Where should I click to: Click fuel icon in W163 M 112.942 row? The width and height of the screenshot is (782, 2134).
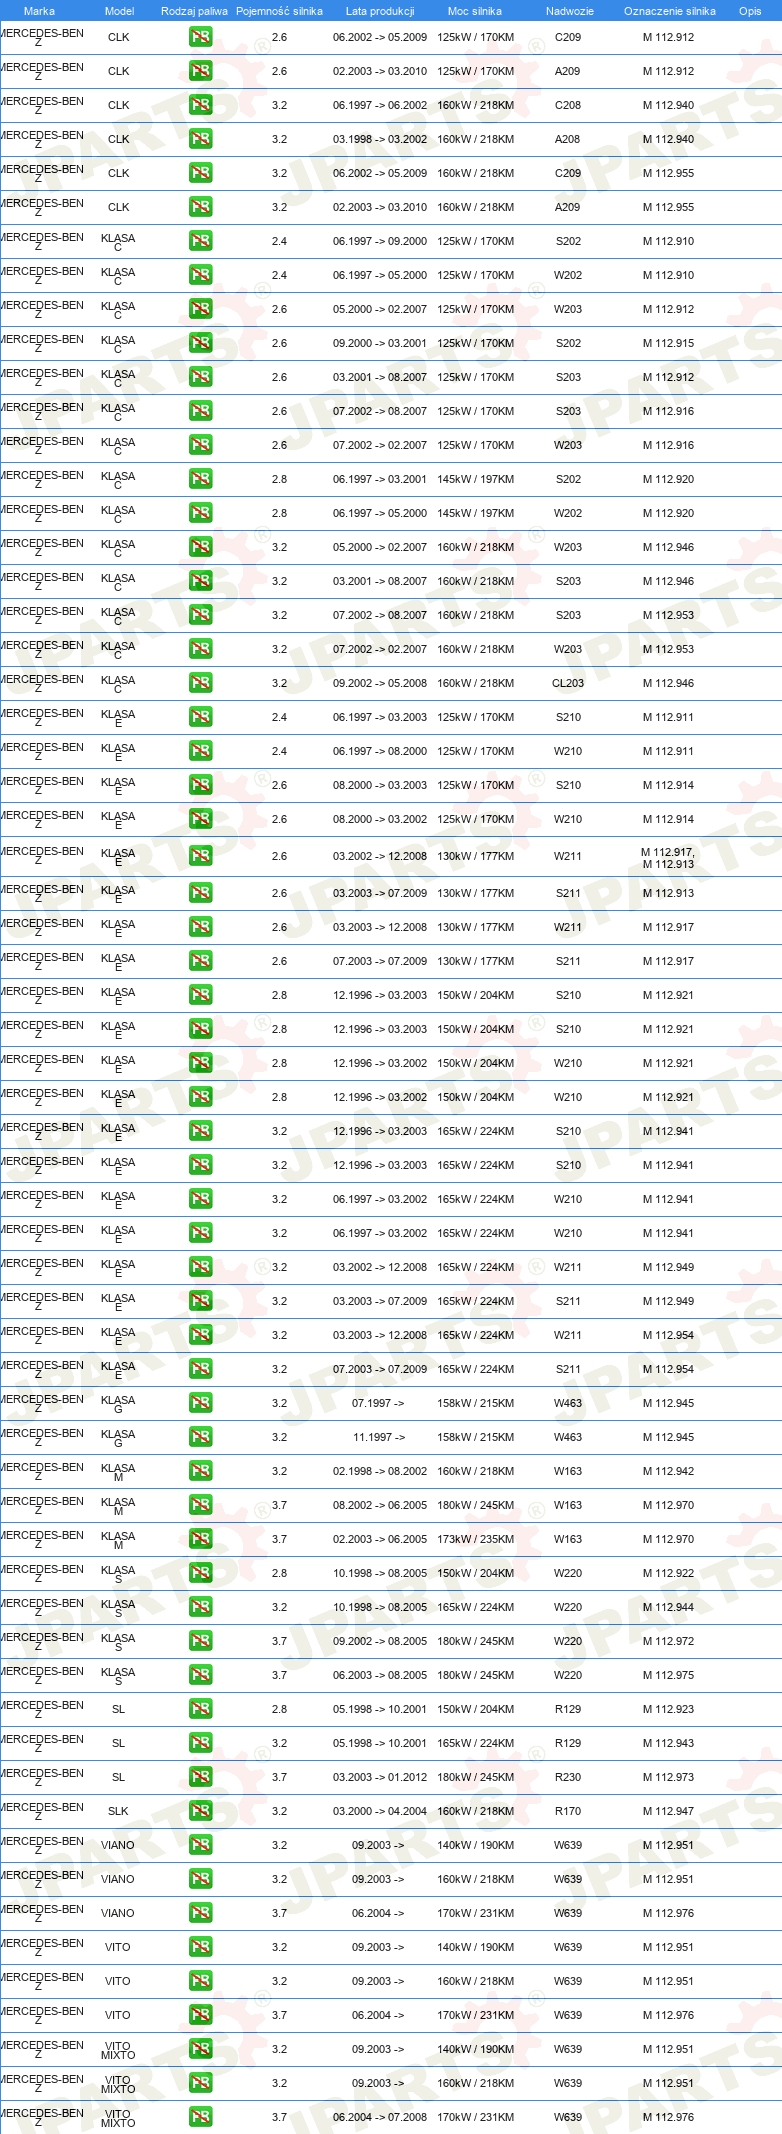(200, 1471)
